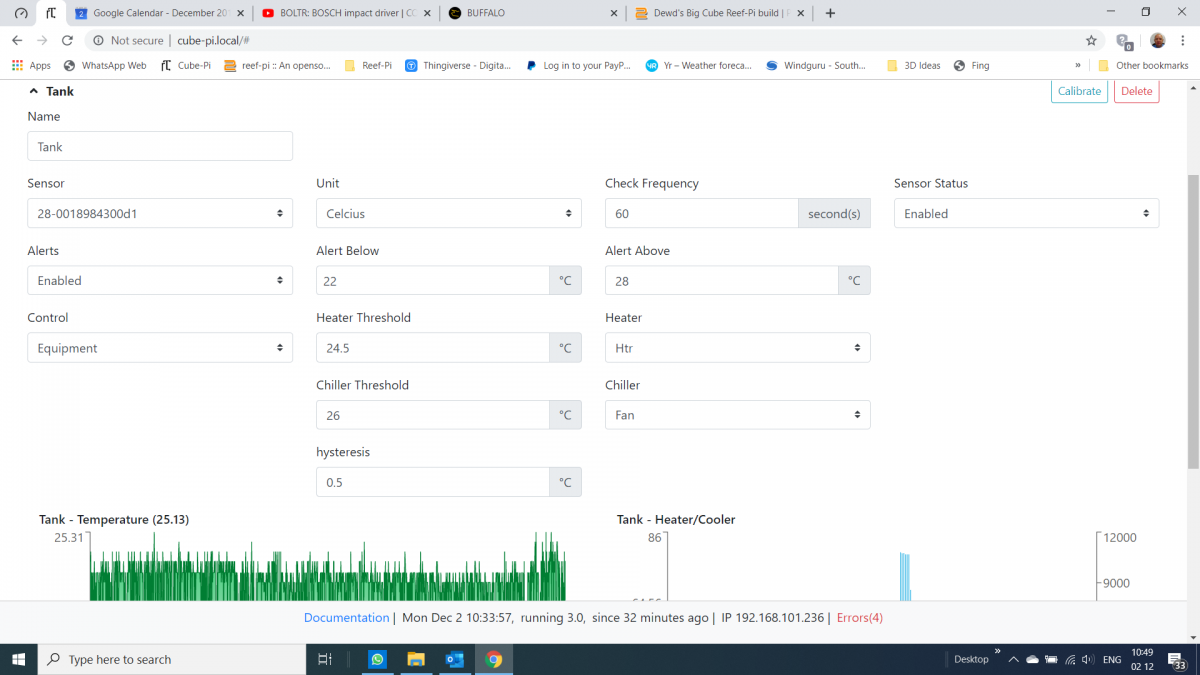Click the page vertical scrollbar
The height and width of the screenshot is (675, 1200).
coord(1193,320)
